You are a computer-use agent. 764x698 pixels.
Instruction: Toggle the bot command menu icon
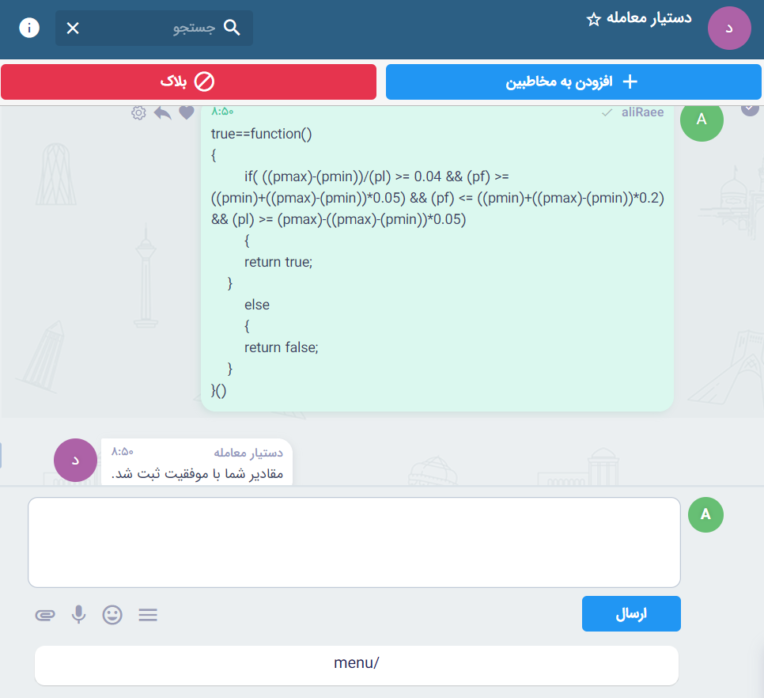tap(148, 615)
